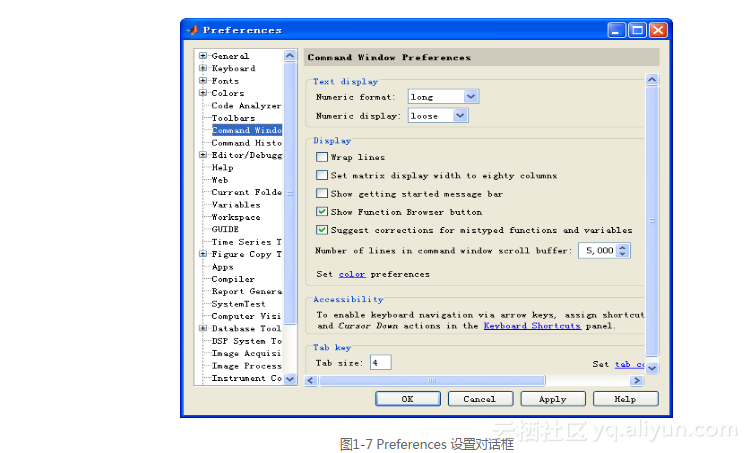
Task: Click the horizontal scrollbar left arrow
Action: coord(311,380)
